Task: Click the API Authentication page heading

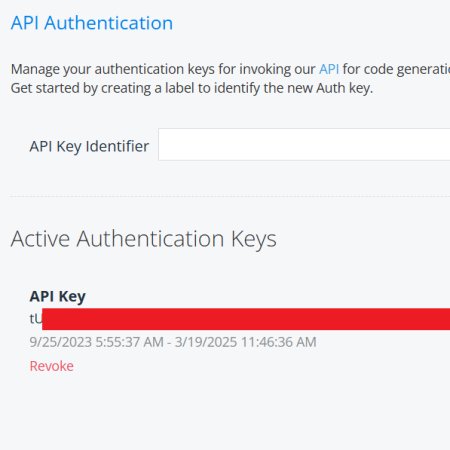Action: coord(92,23)
